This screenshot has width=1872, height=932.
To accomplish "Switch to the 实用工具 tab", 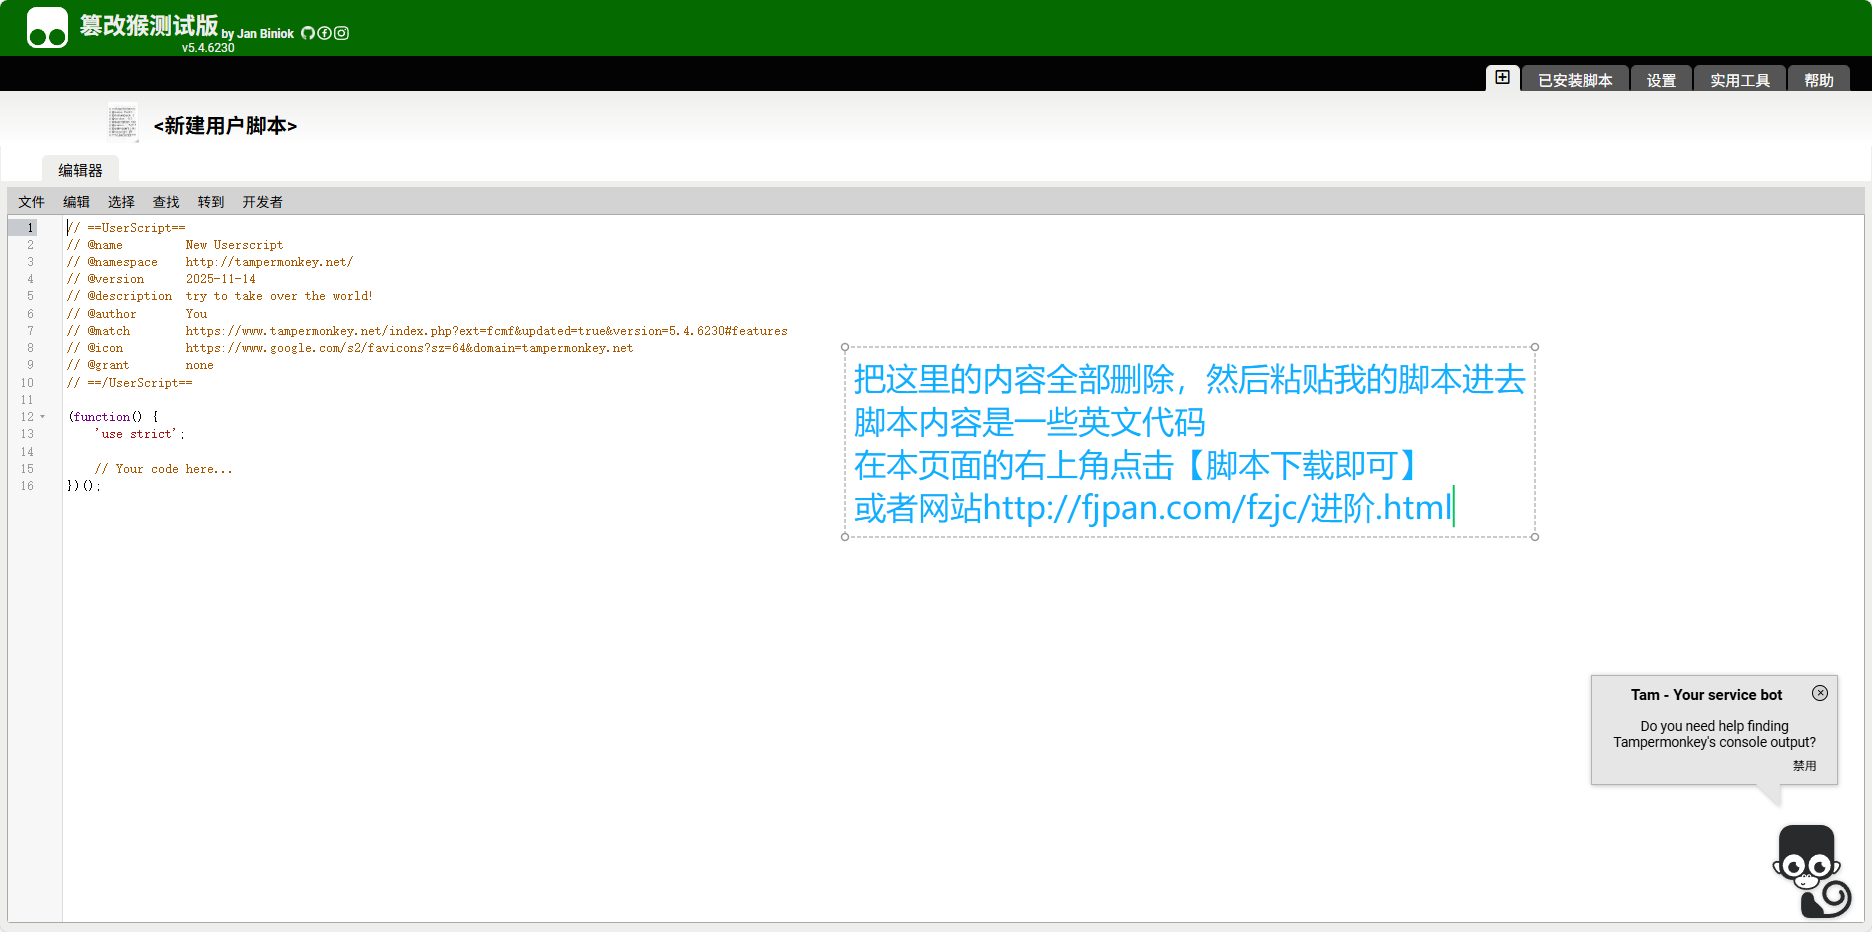I will (1739, 80).
